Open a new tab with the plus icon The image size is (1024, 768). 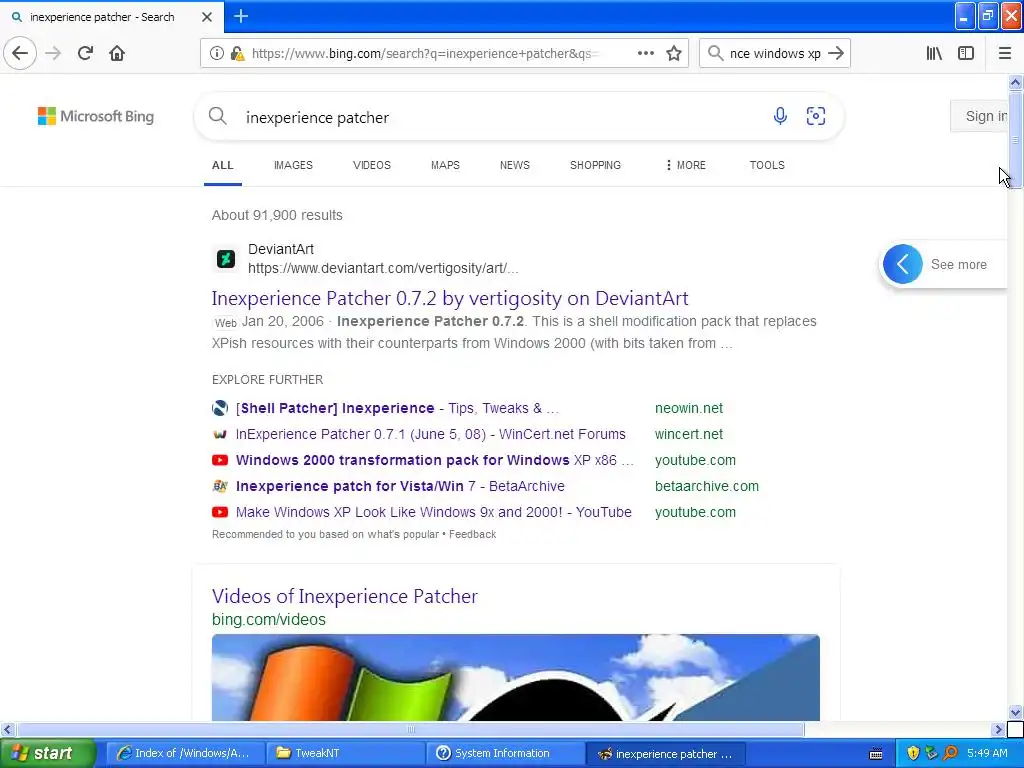[x=241, y=16]
